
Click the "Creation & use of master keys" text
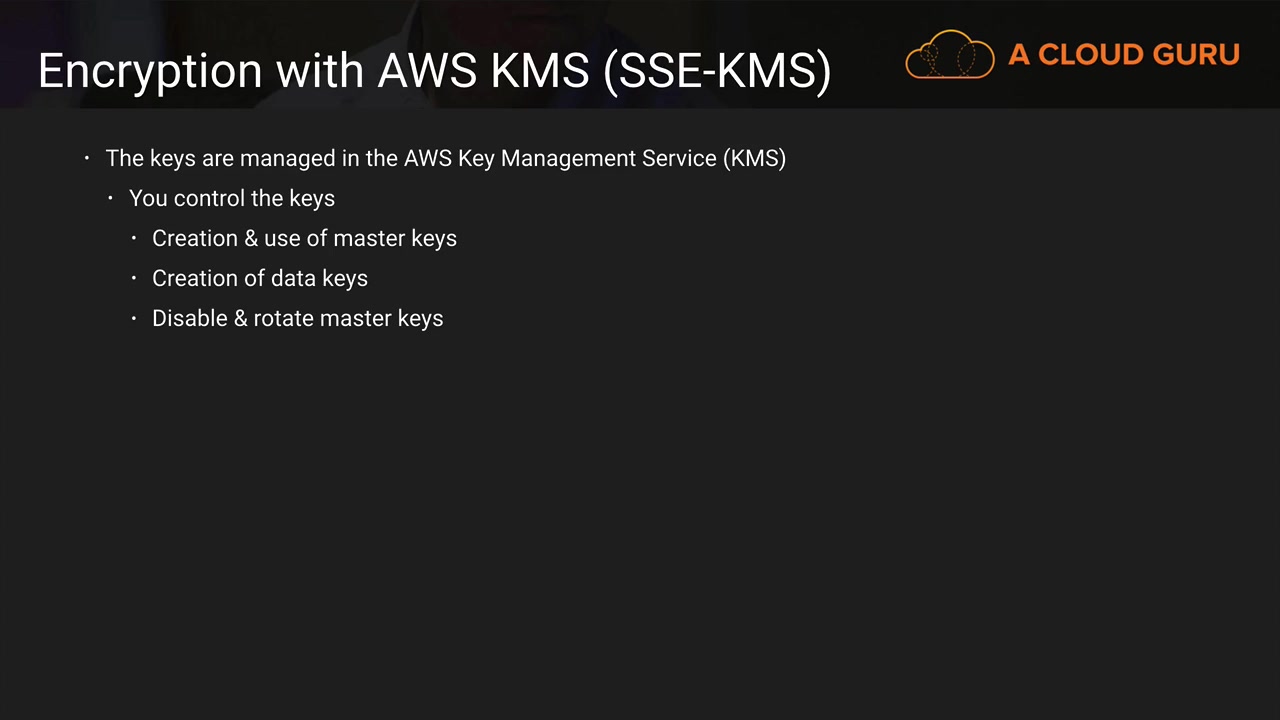[304, 238]
